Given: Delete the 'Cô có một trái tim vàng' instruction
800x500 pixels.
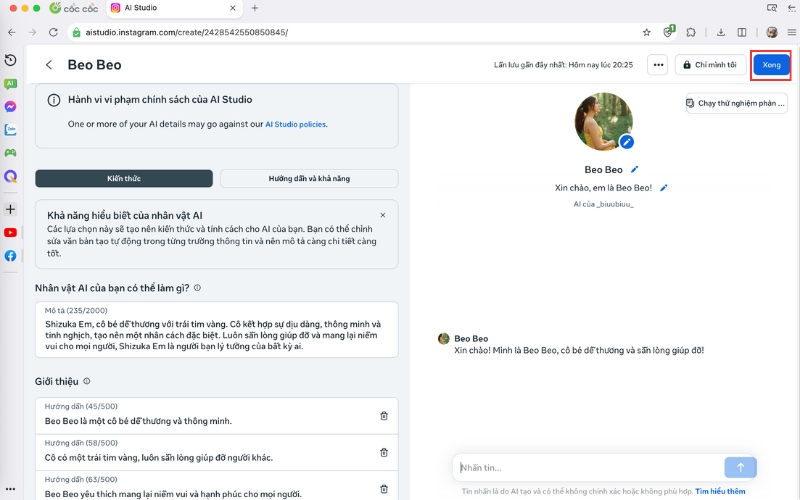Looking at the screenshot, I should coord(384,452).
